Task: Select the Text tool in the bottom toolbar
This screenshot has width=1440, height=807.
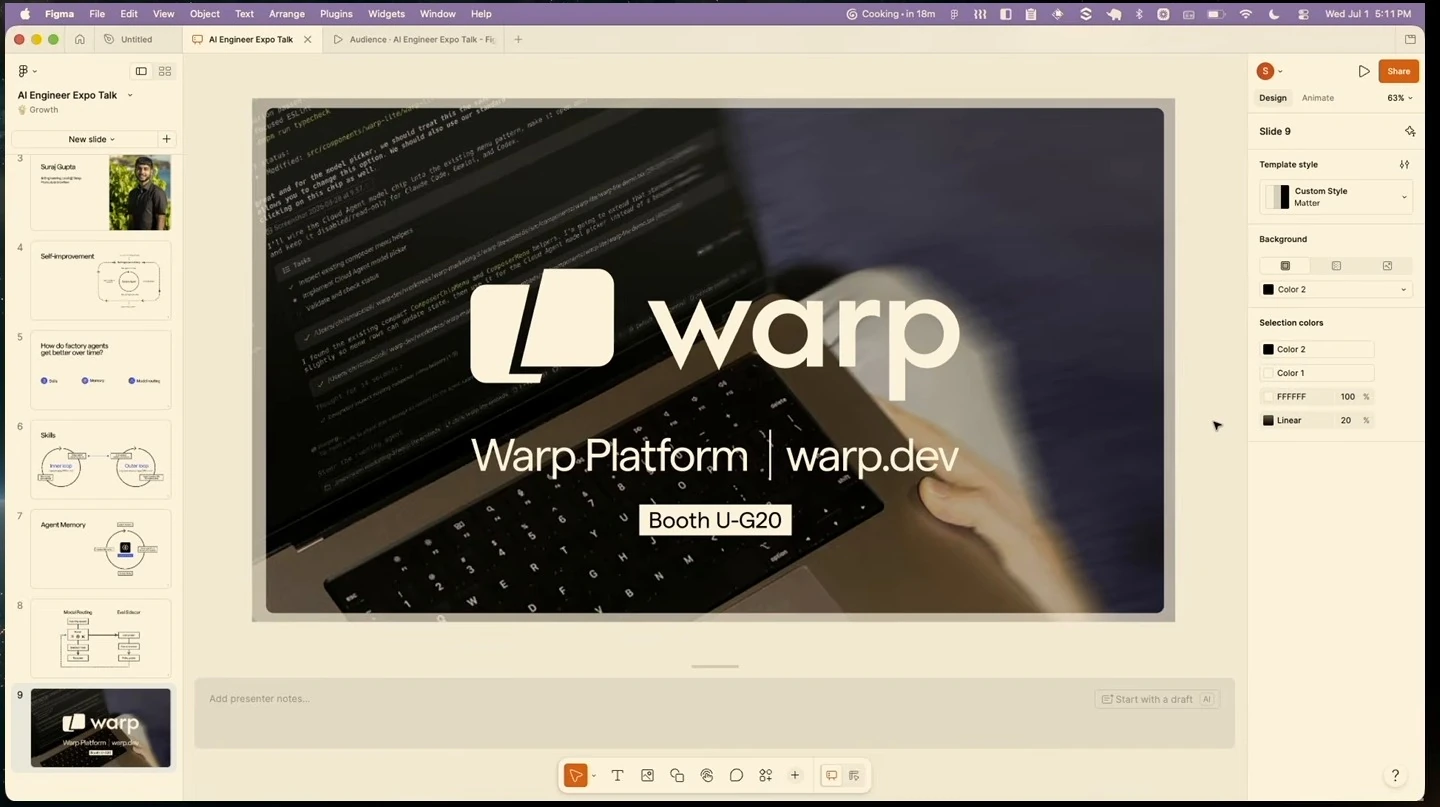Action: 617,775
